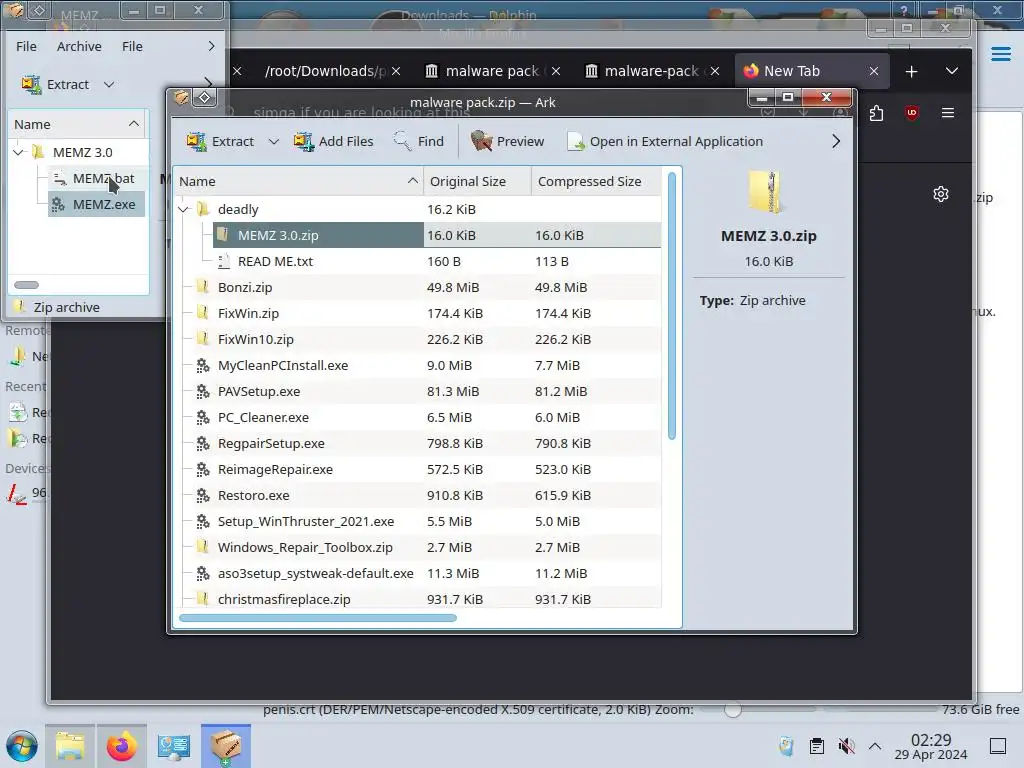
Task: Click the Find toolbar button
Action: pyautogui.click(x=419, y=141)
